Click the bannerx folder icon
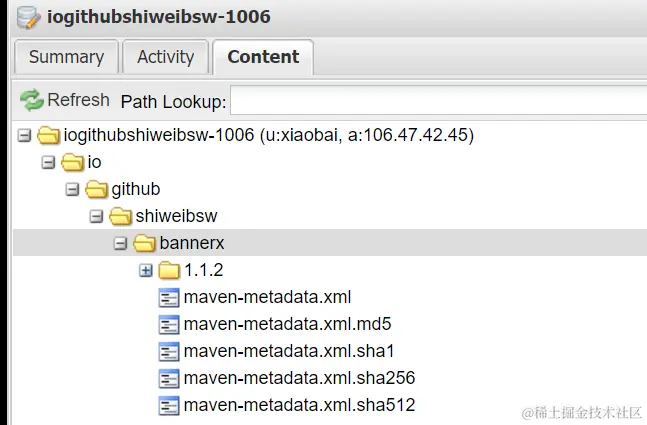647x425 pixels. pos(145,243)
